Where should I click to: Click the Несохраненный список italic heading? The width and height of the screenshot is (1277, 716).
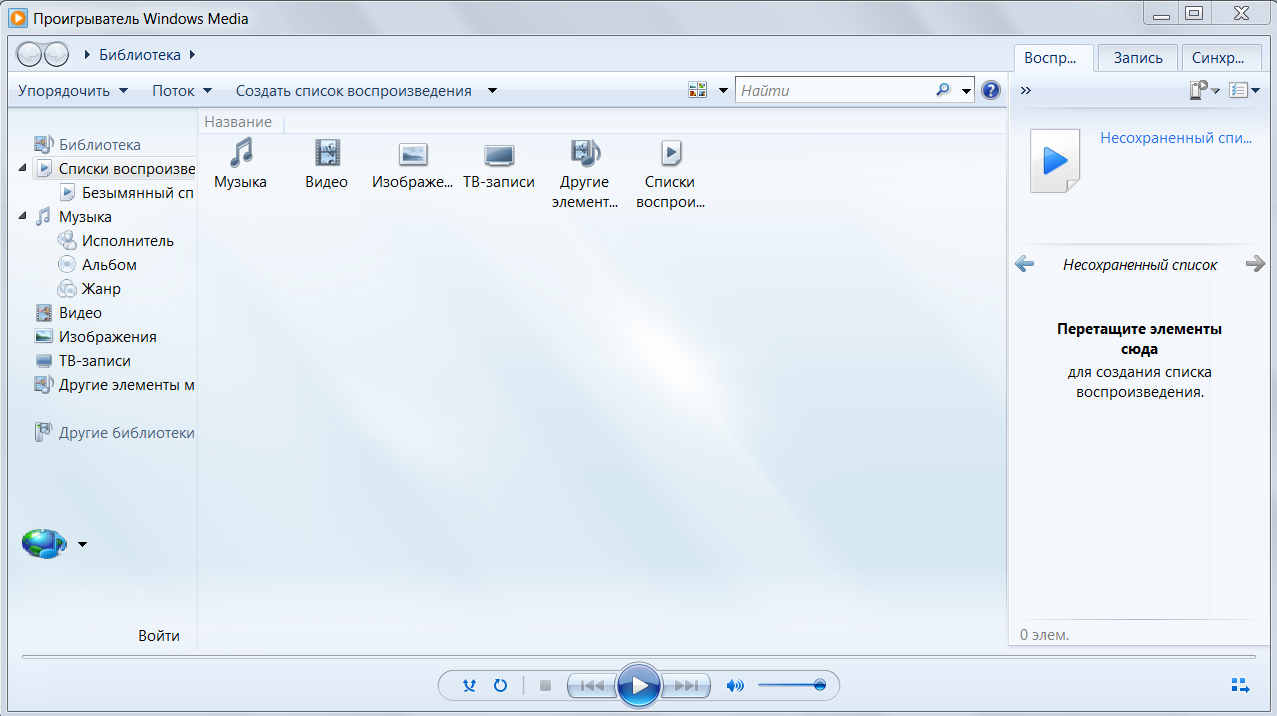1140,264
